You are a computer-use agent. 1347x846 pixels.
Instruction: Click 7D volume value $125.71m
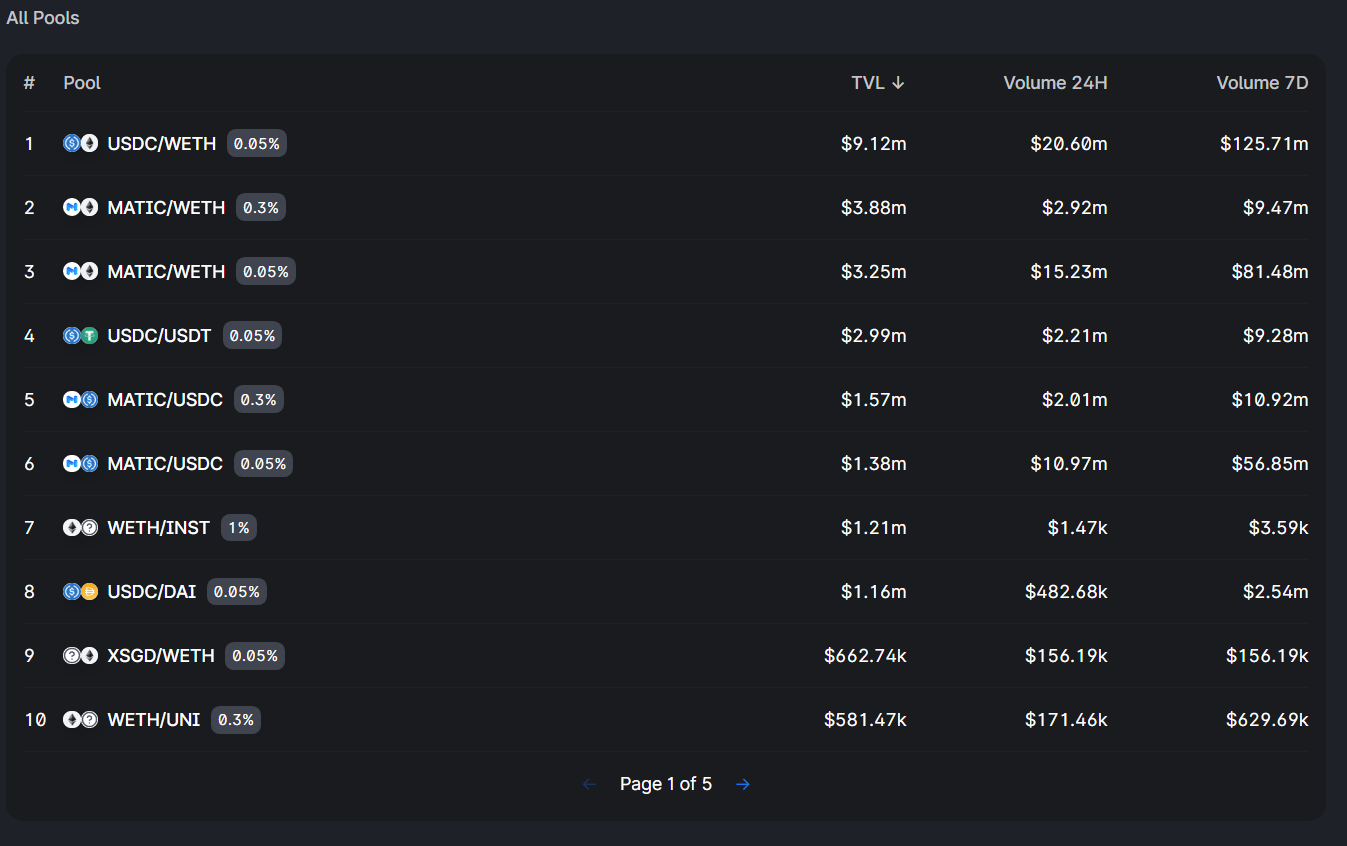[1264, 143]
